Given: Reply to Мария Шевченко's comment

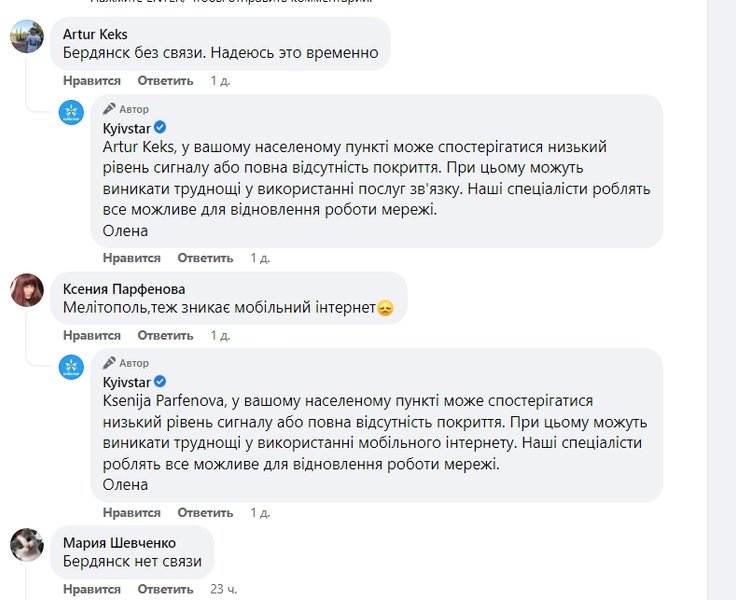Looking at the screenshot, I should tap(158, 589).
